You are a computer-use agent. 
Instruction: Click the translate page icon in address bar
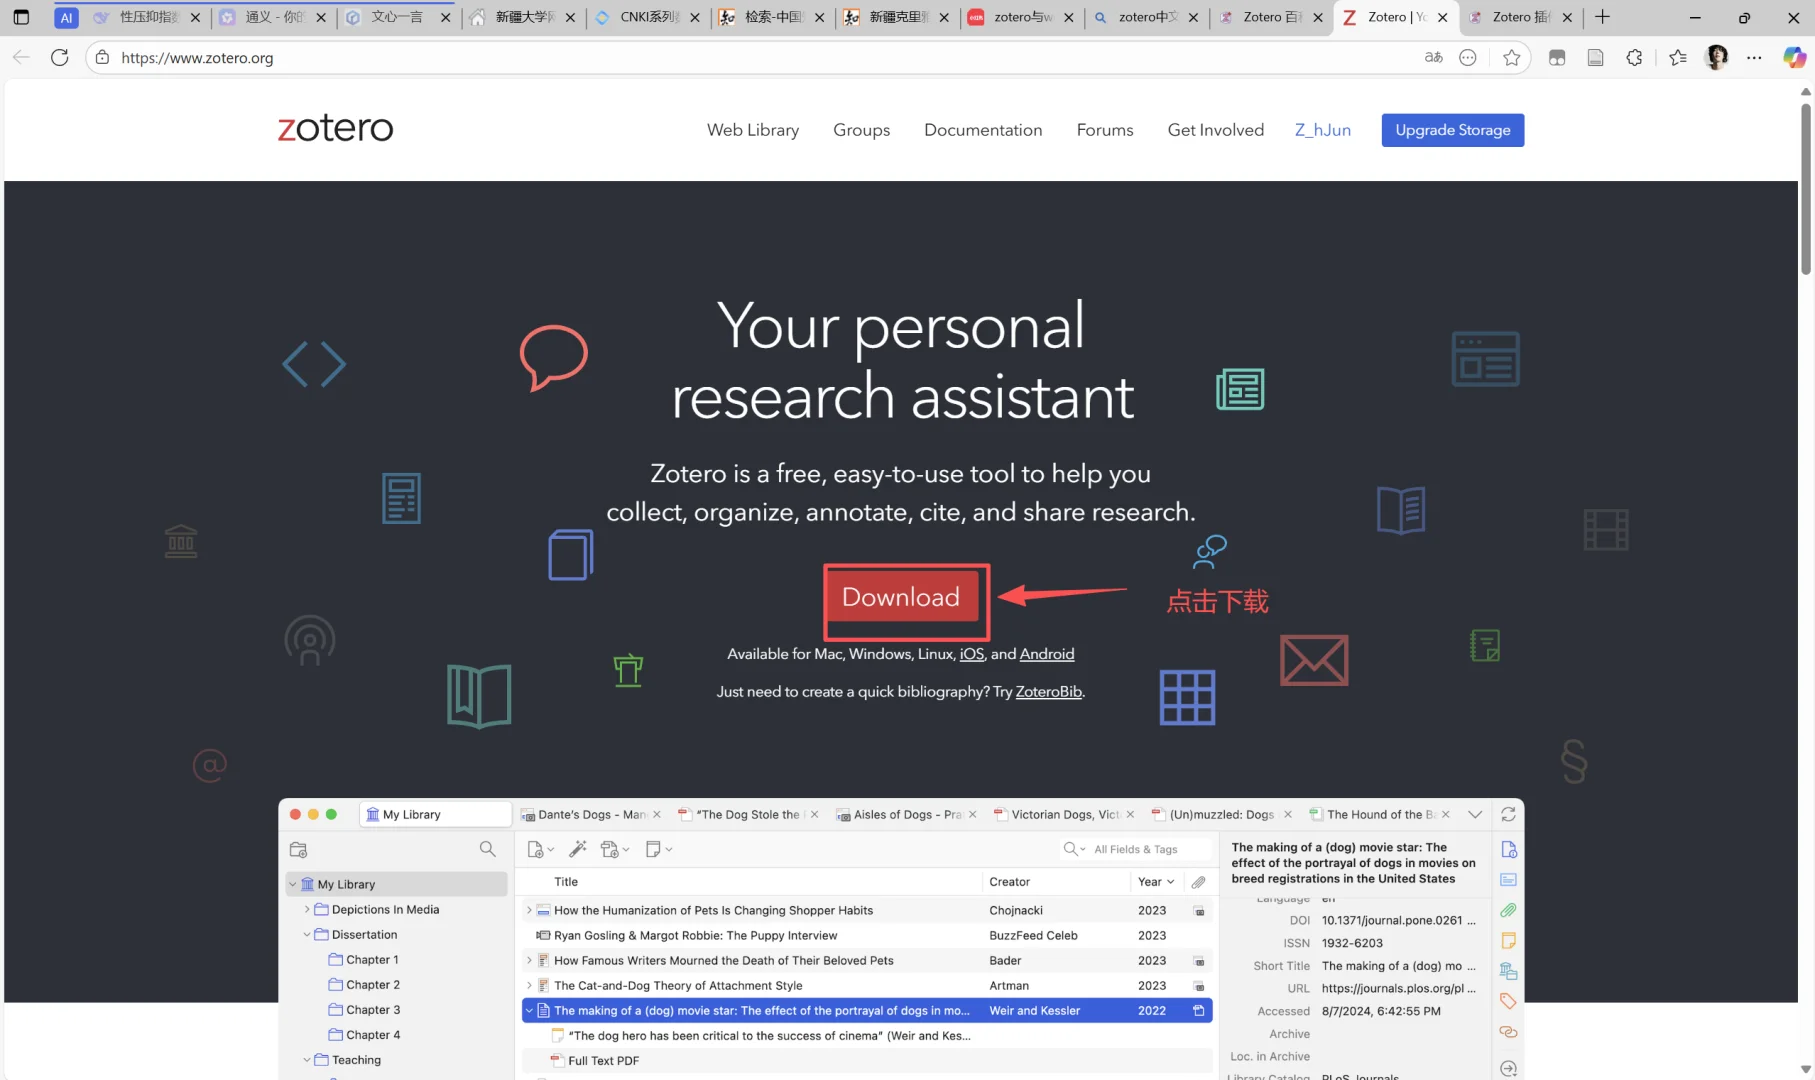1433,58
